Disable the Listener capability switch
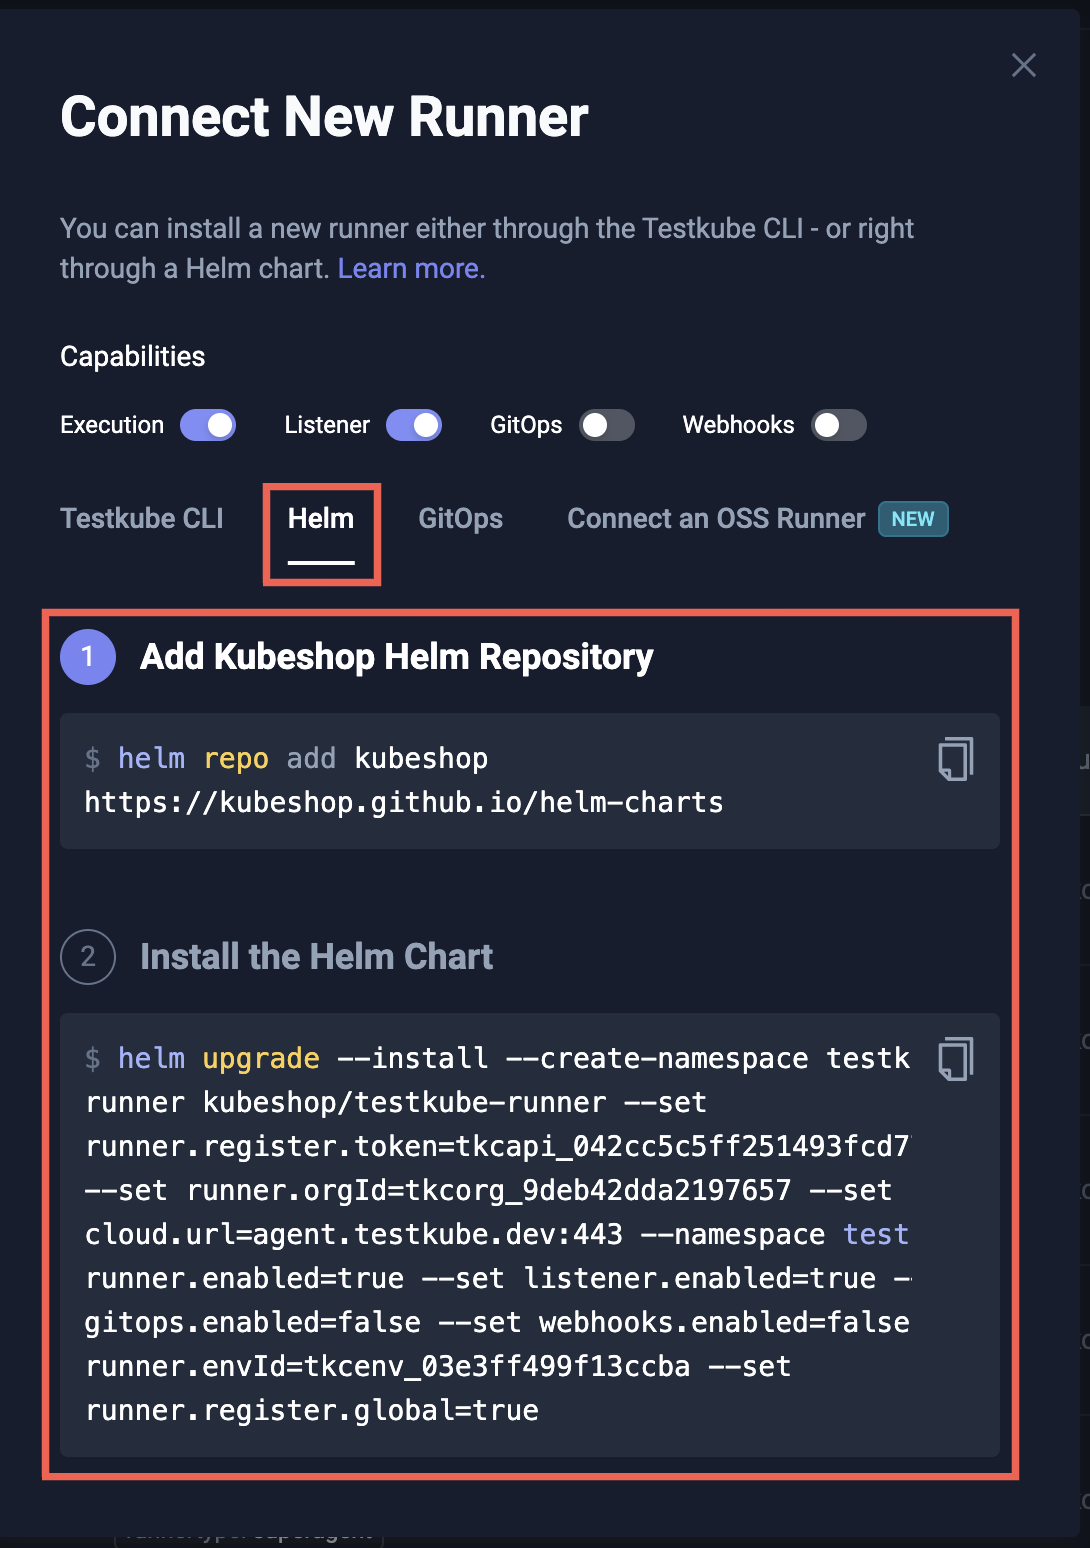Viewport: 1090px width, 1548px height. tap(414, 425)
